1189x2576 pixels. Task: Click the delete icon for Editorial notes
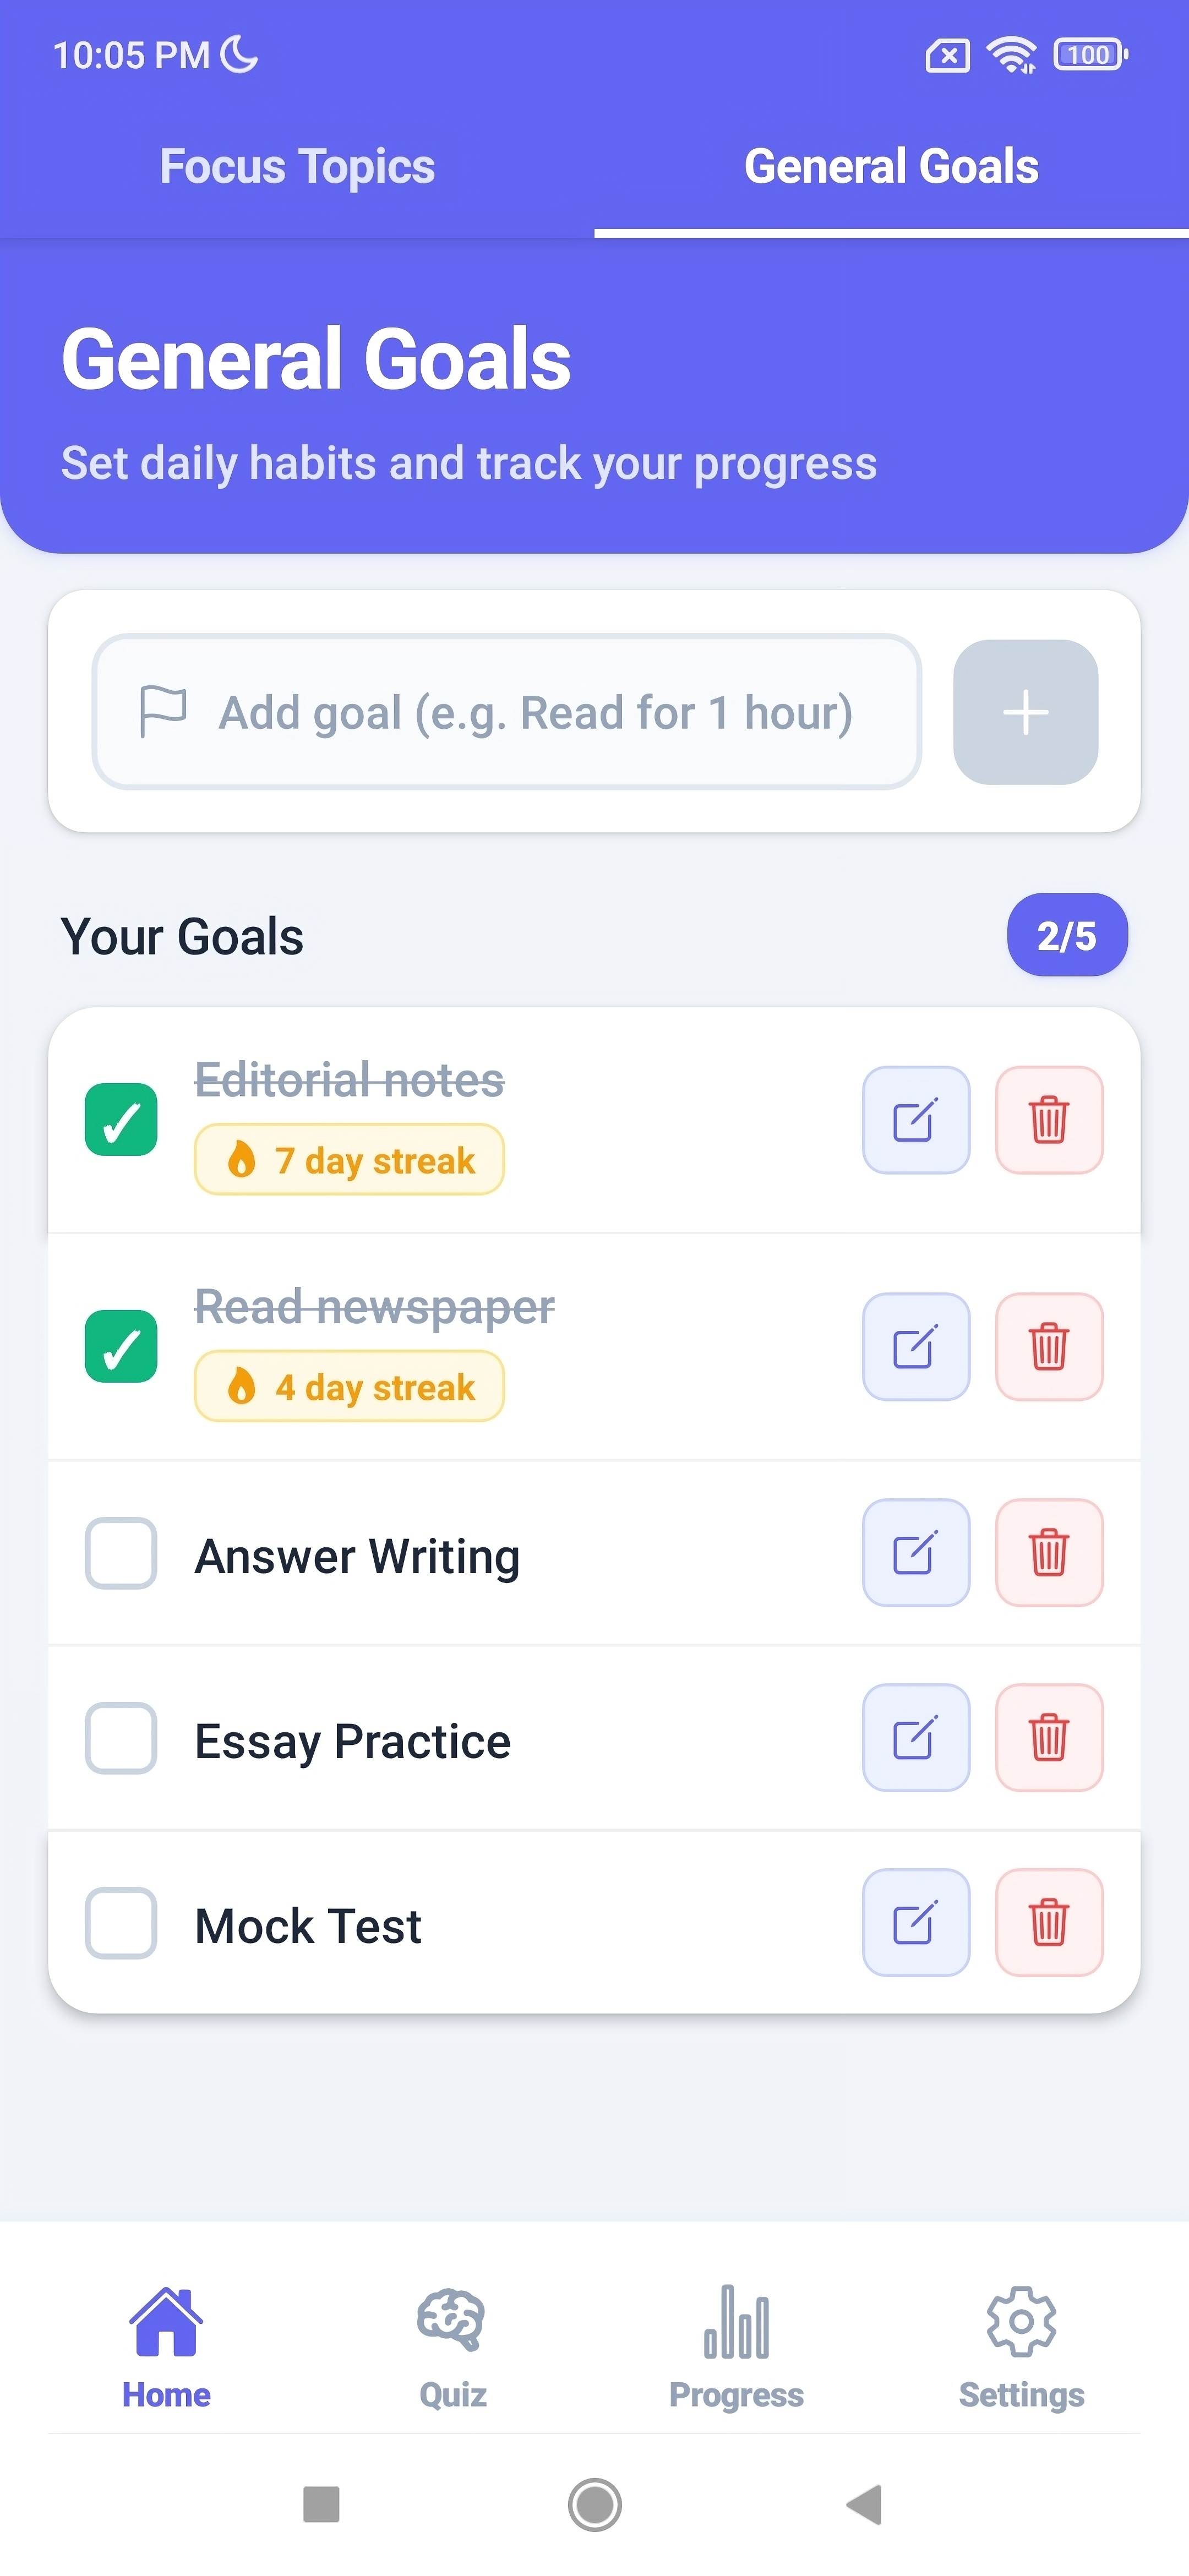pyautogui.click(x=1048, y=1119)
